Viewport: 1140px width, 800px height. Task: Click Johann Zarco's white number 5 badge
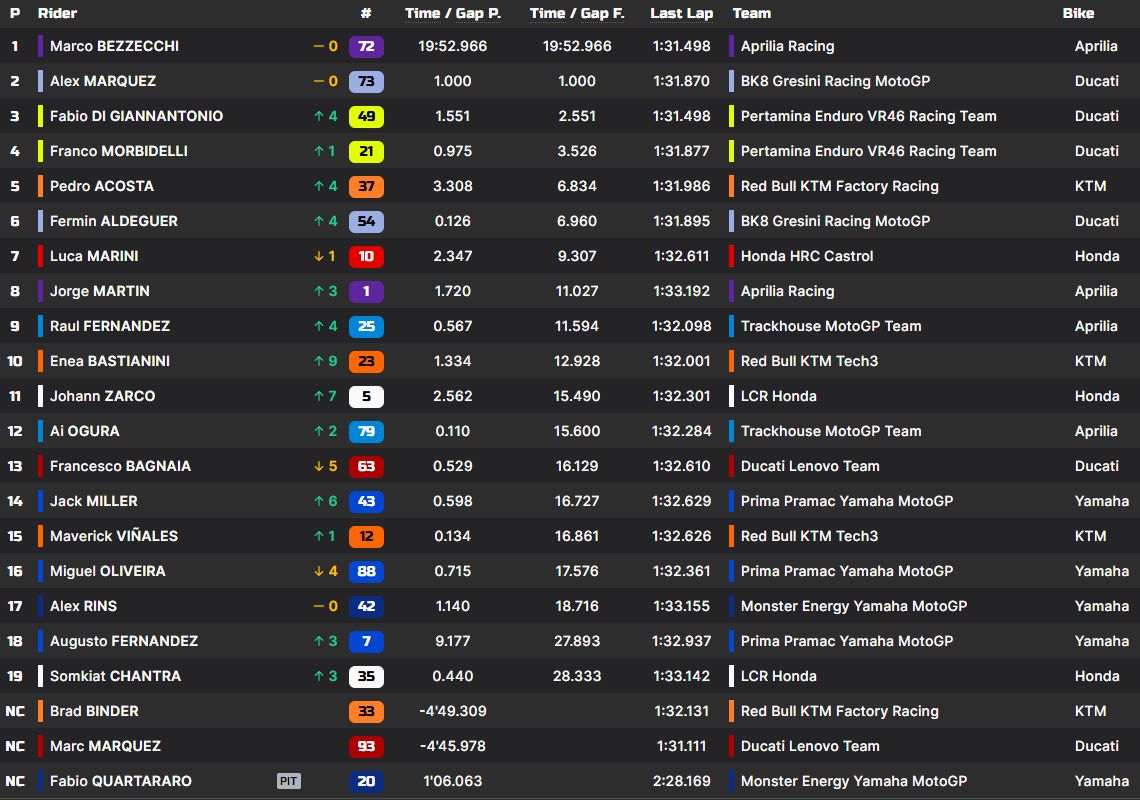click(x=366, y=396)
